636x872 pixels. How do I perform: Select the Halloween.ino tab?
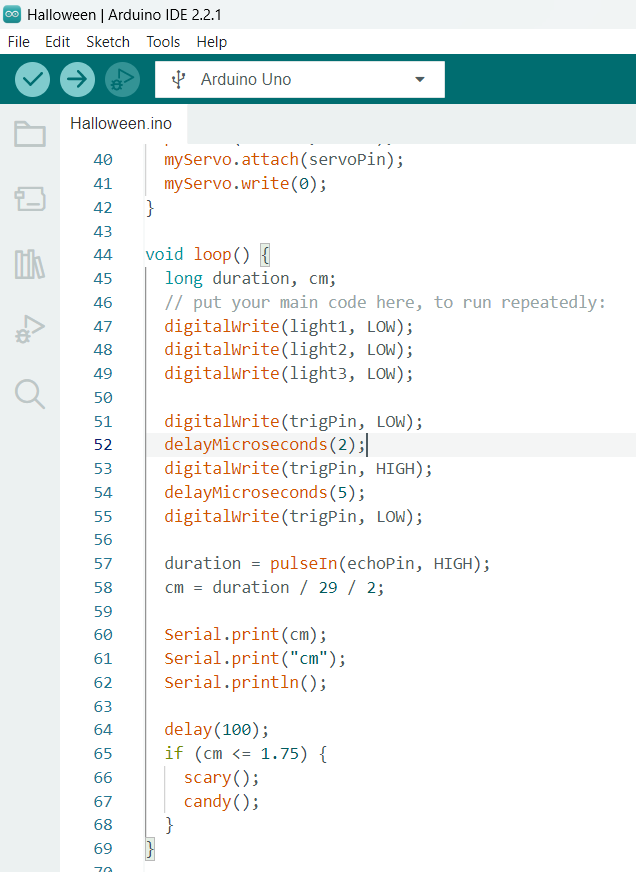click(x=121, y=123)
